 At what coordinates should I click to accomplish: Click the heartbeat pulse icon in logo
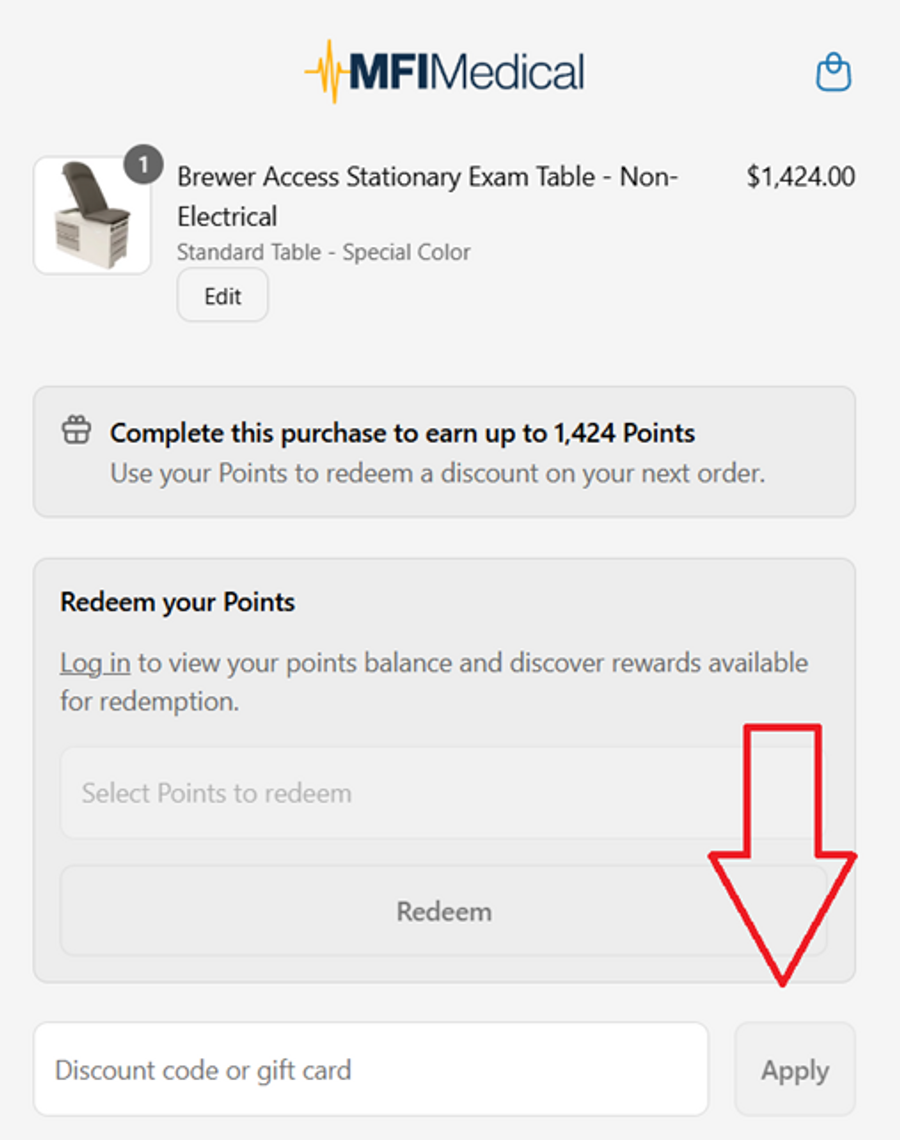pyautogui.click(x=325, y=72)
